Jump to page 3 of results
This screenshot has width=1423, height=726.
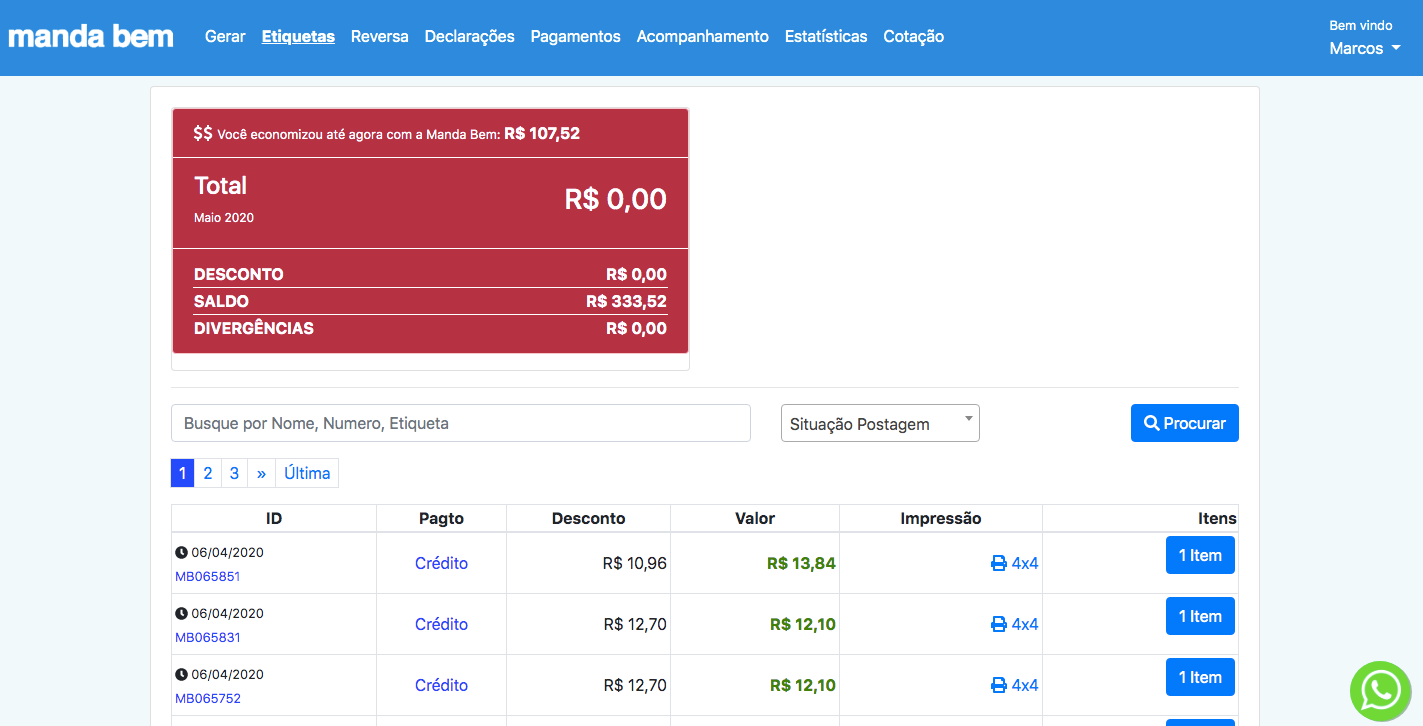click(x=234, y=473)
